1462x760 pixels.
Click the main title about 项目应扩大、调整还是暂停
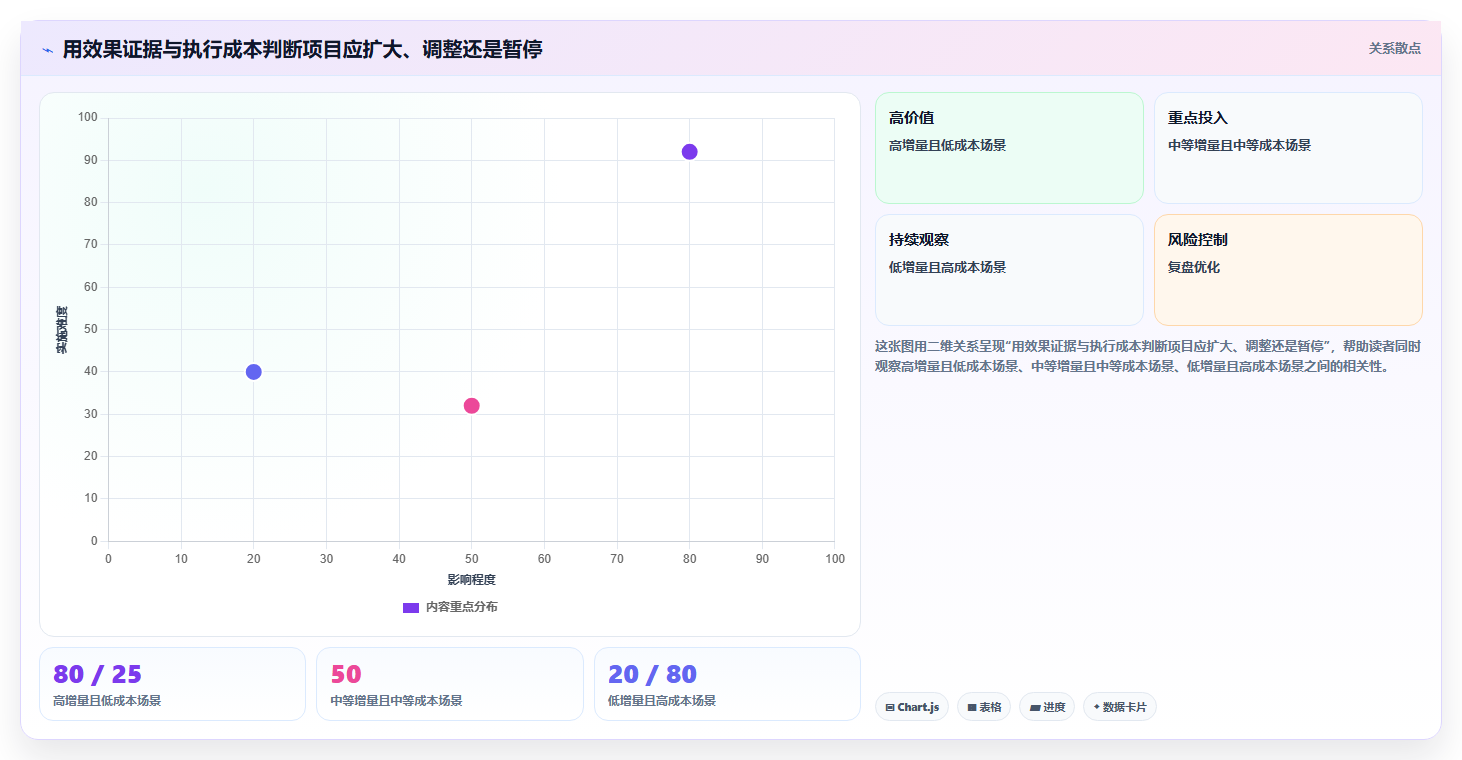click(x=302, y=49)
